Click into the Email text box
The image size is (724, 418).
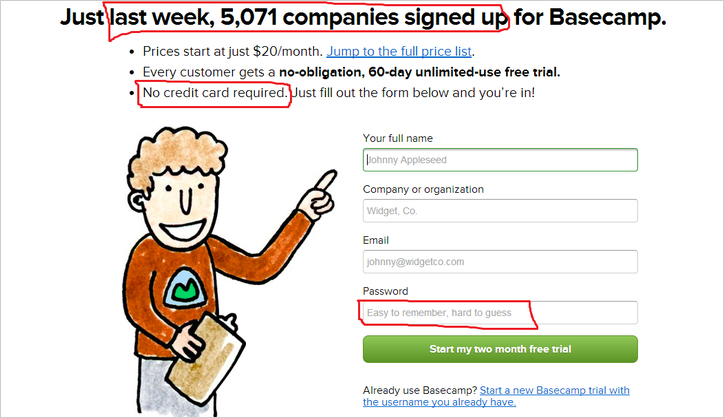[500, 261]
